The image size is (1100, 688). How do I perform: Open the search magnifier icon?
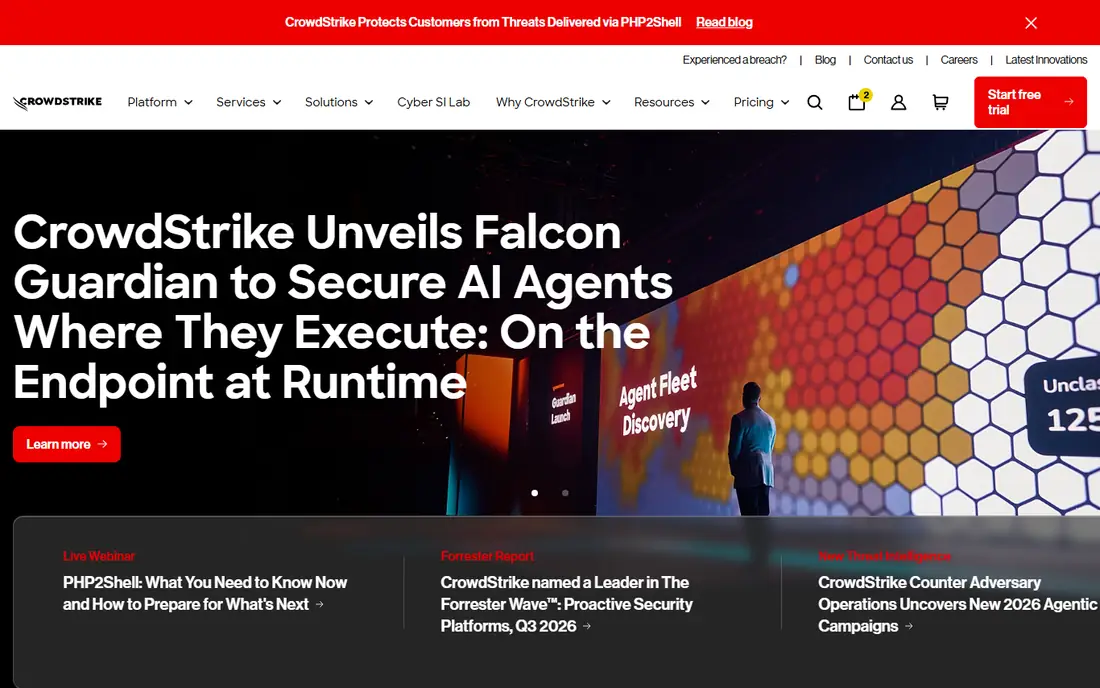tap(814, 102)
